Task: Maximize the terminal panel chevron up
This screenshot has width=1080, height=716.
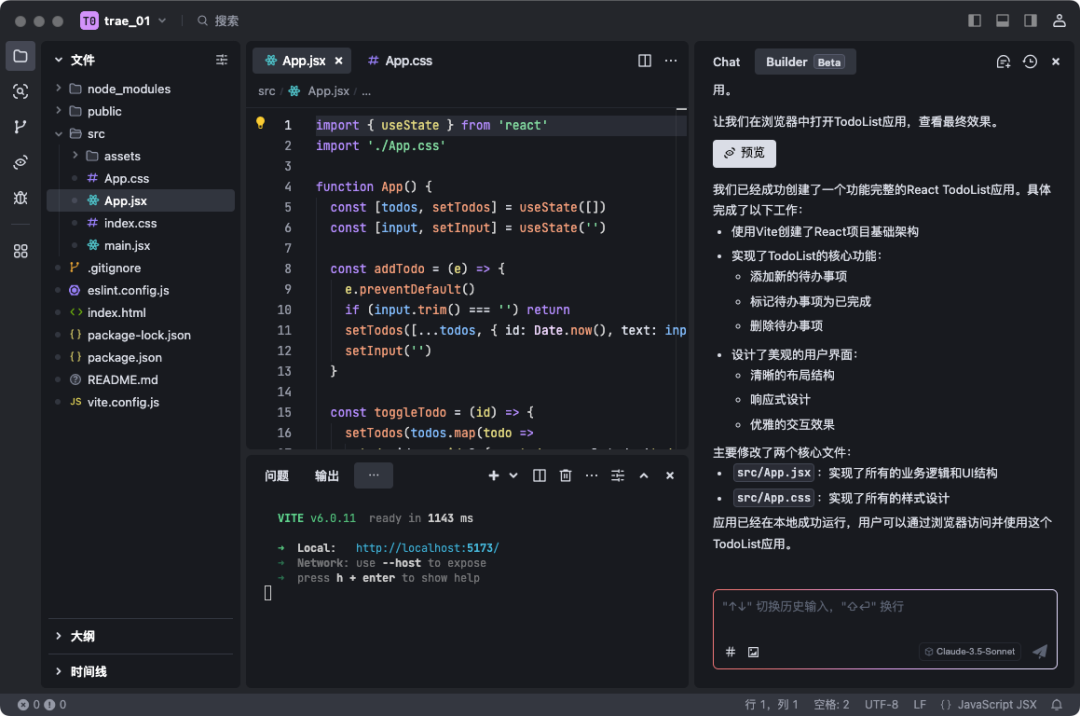Action: [x=644, y=476]
